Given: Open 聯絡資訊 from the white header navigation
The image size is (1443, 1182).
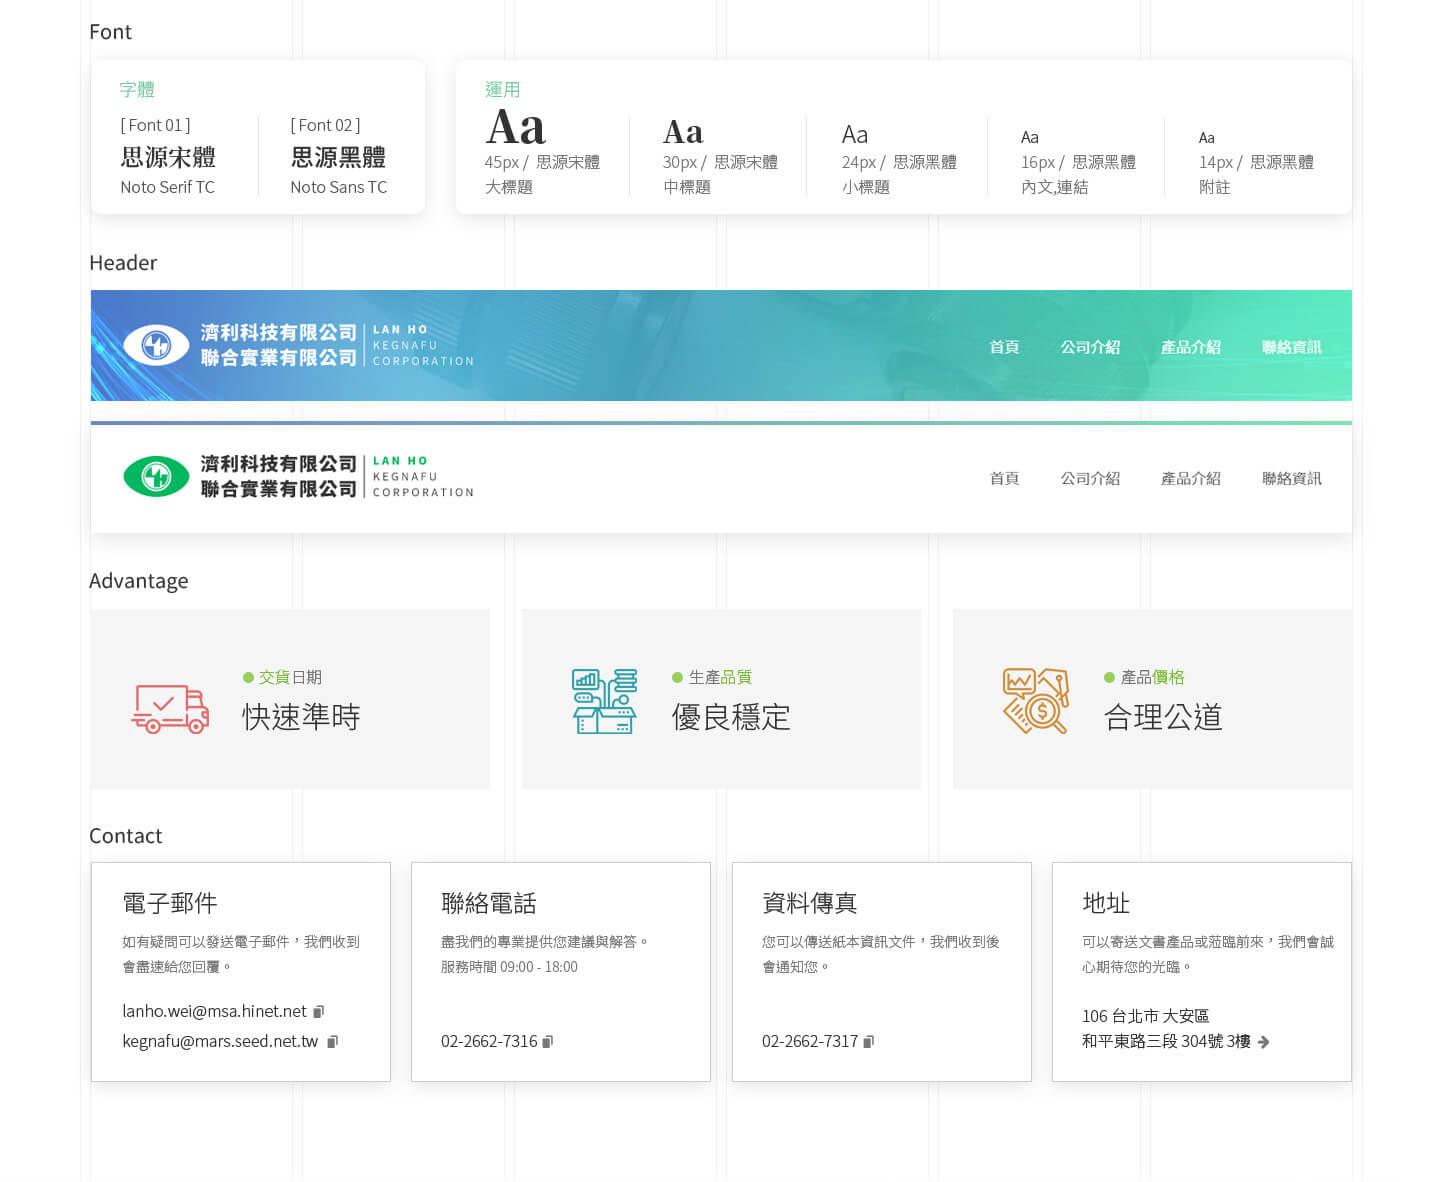Looking at the screenshot, I should [x=1291, y=479].
